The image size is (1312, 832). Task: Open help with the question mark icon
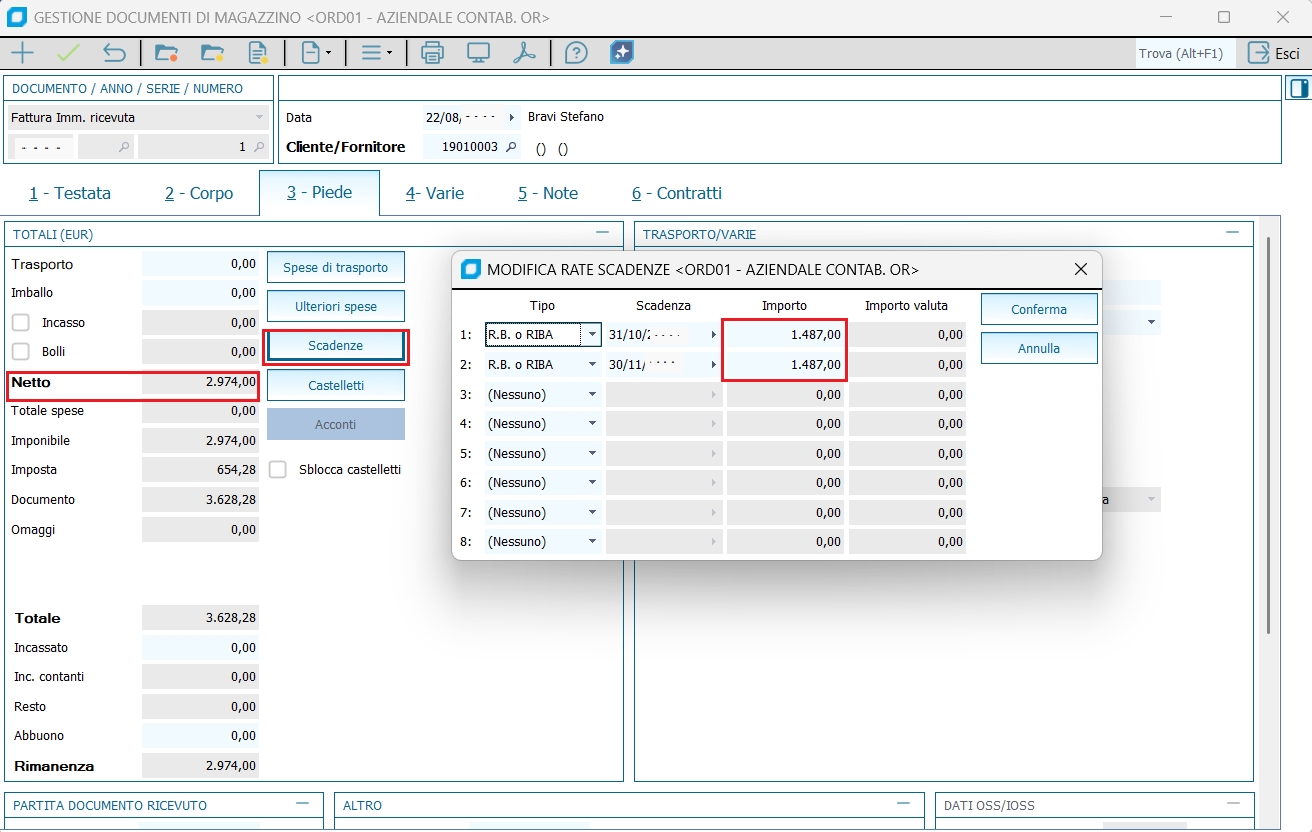pos(575,53)
